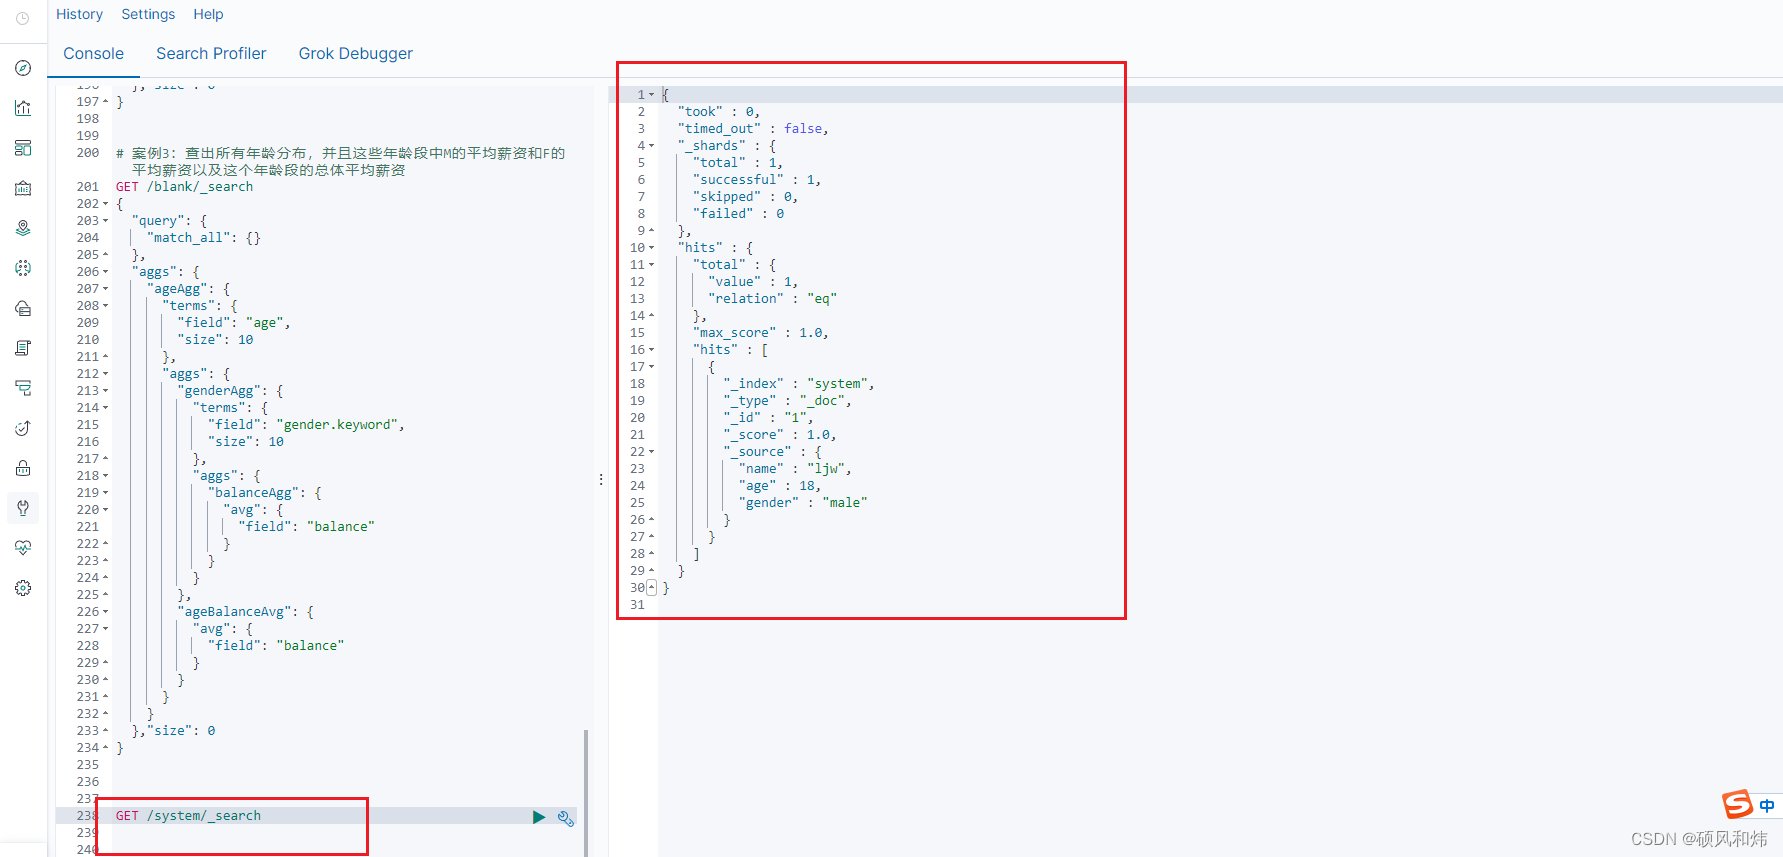This screenshot has width=1783, height=857.
Task: Select the Dev Tools wrench icon in sidebar
Action: (x=23, y=508)
